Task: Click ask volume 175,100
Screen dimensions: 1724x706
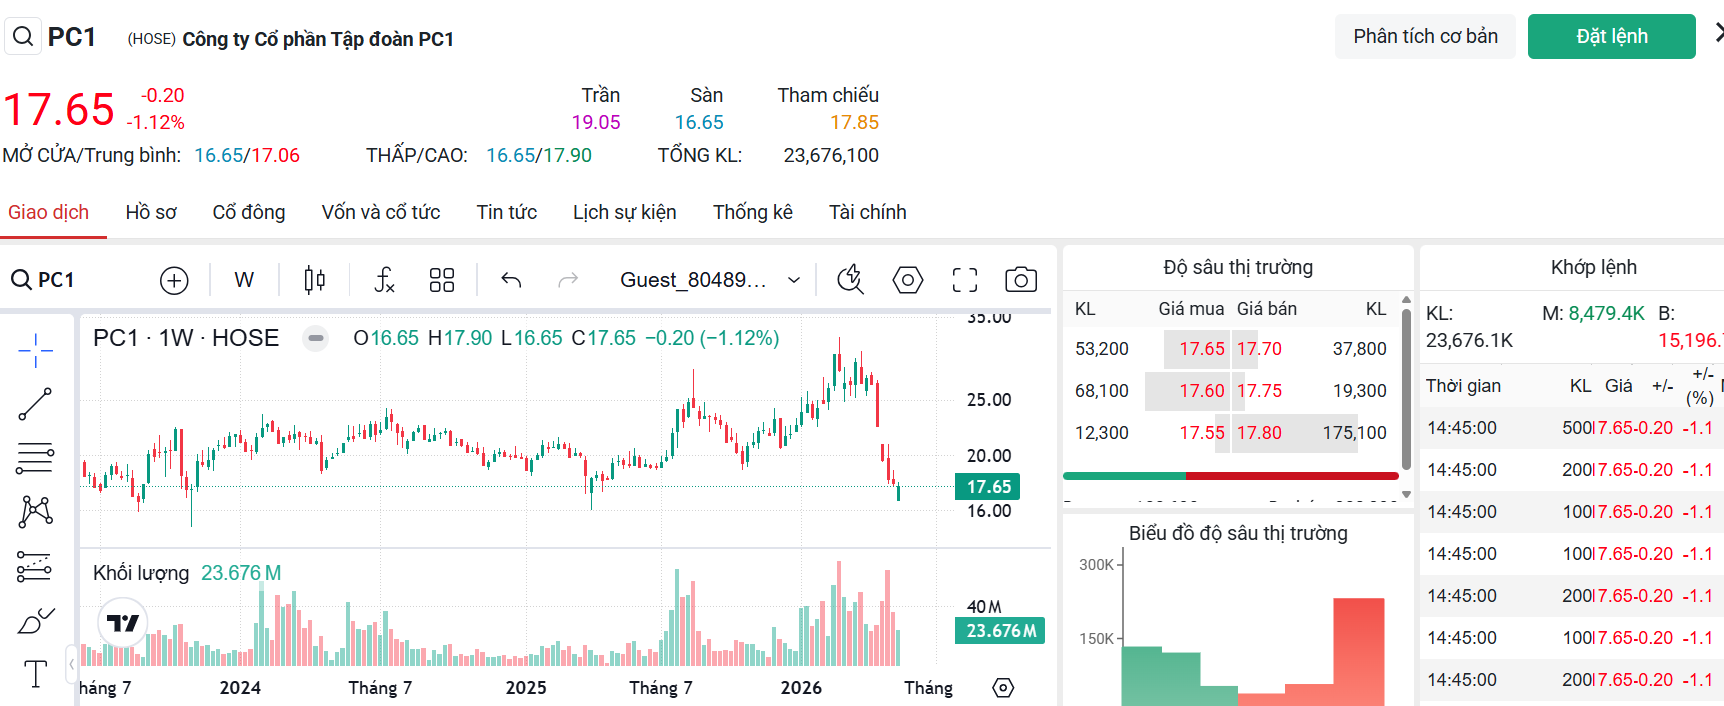Action: coord(1355,433)
